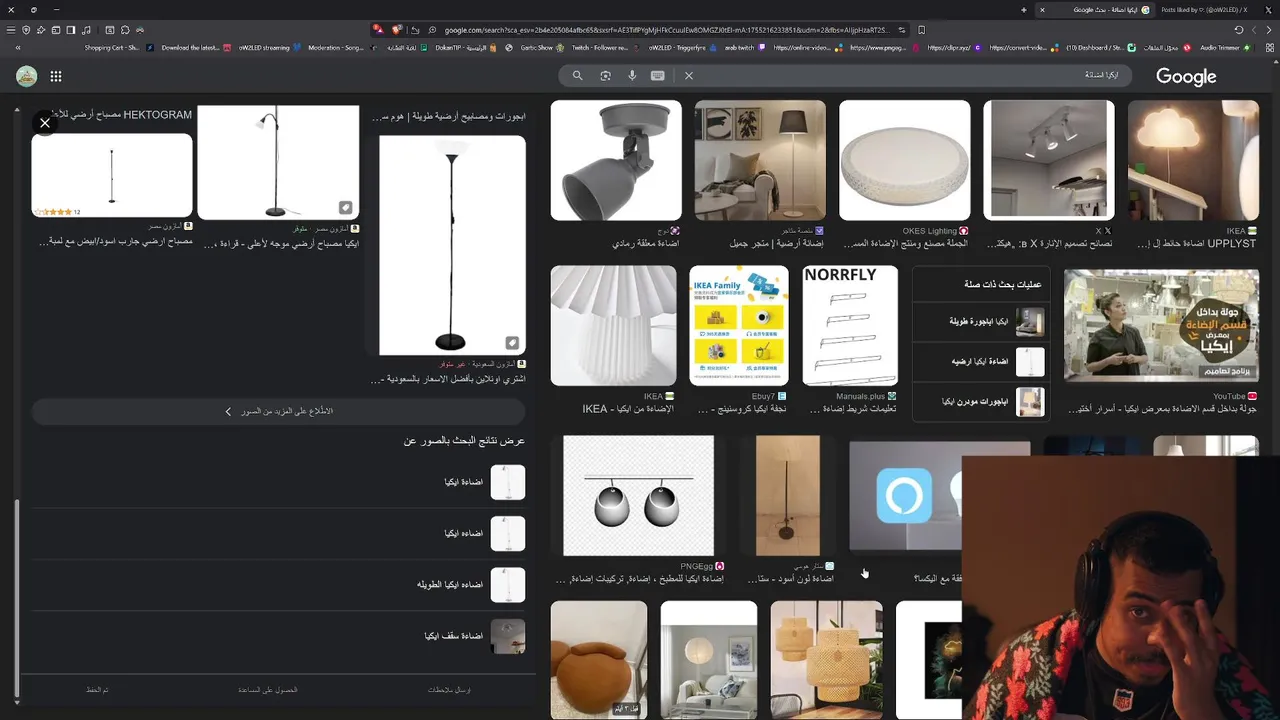Show hidden bookmarks via double-chevron overflow
This screenshot has height=720, width=1280.
[x=17, y=47]
